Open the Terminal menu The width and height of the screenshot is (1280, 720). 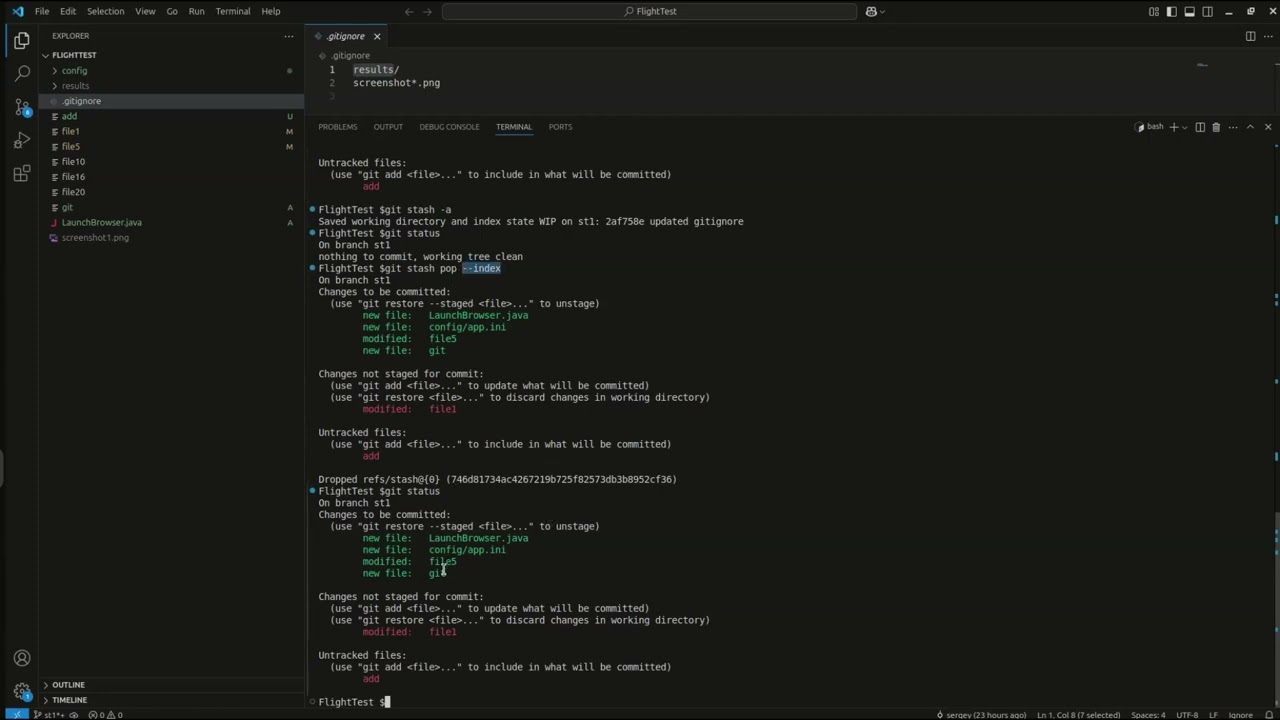[x=233, y=11]
